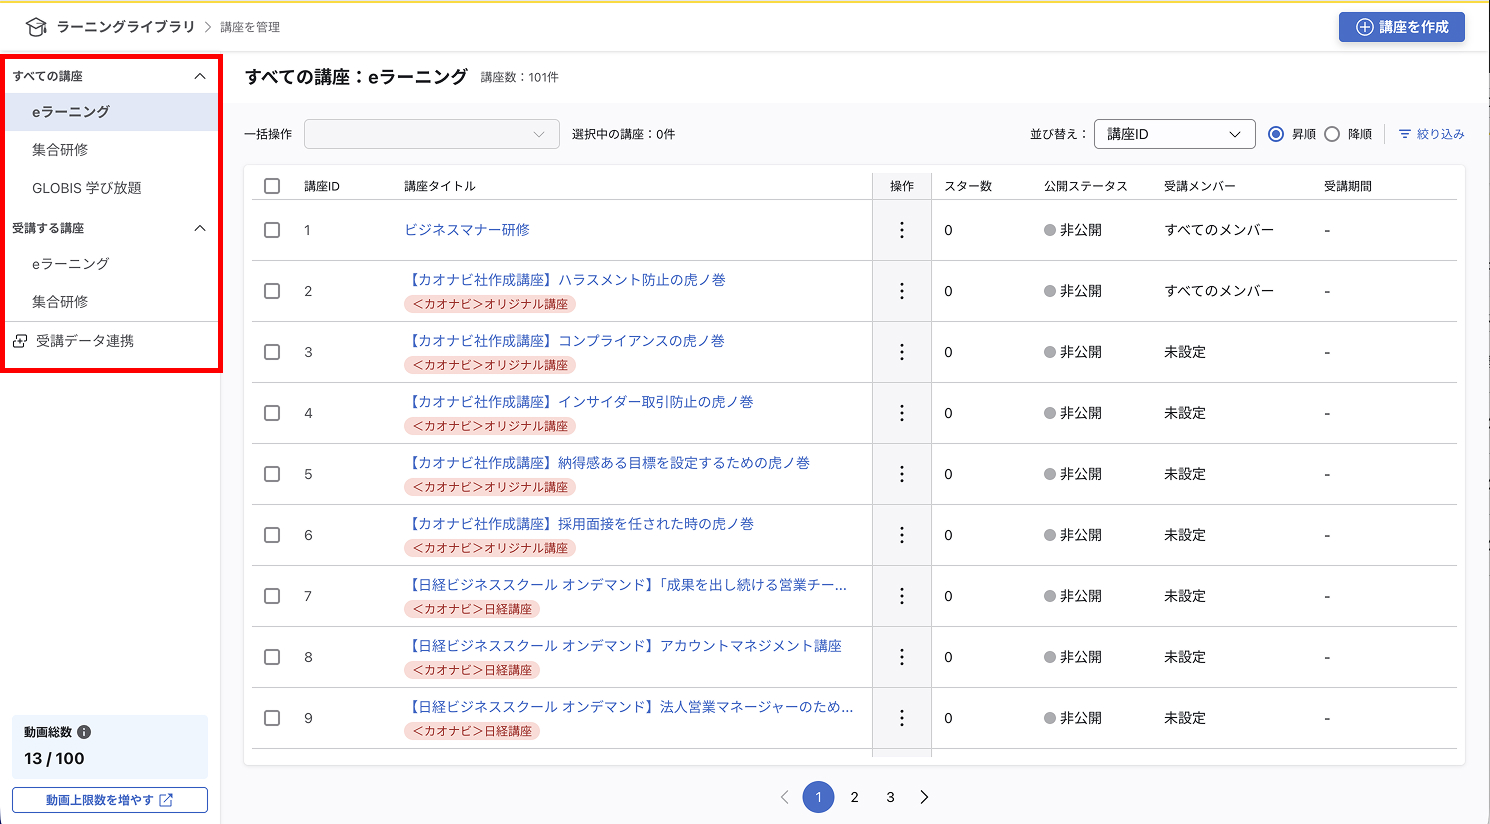Click the 受講メンバー column header
Image resolution: width=1490 pixels, height=824 pixels.
(x=1200, y=186)
